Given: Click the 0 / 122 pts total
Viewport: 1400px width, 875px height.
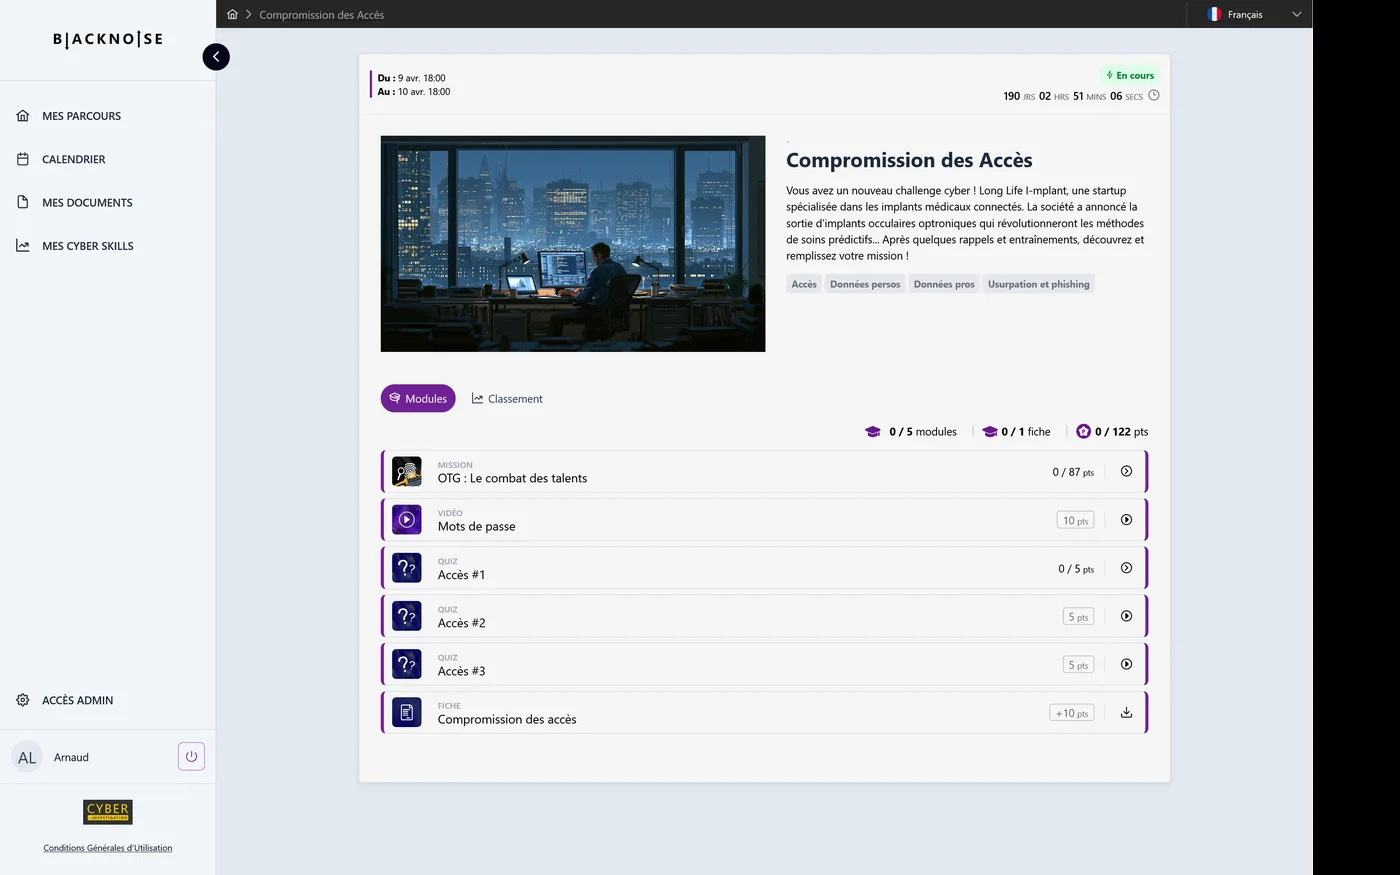Looking at the screenshot, I should click(1112, 432).
